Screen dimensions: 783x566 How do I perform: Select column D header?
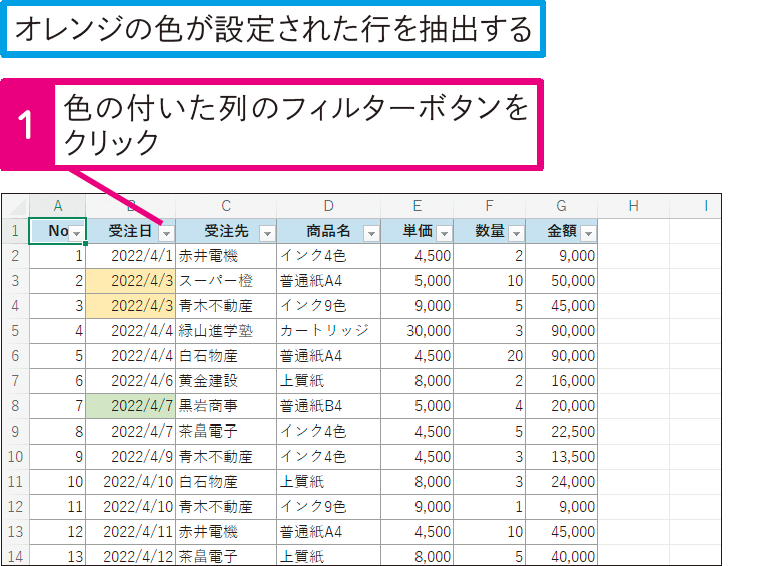(x=329, y=206)
